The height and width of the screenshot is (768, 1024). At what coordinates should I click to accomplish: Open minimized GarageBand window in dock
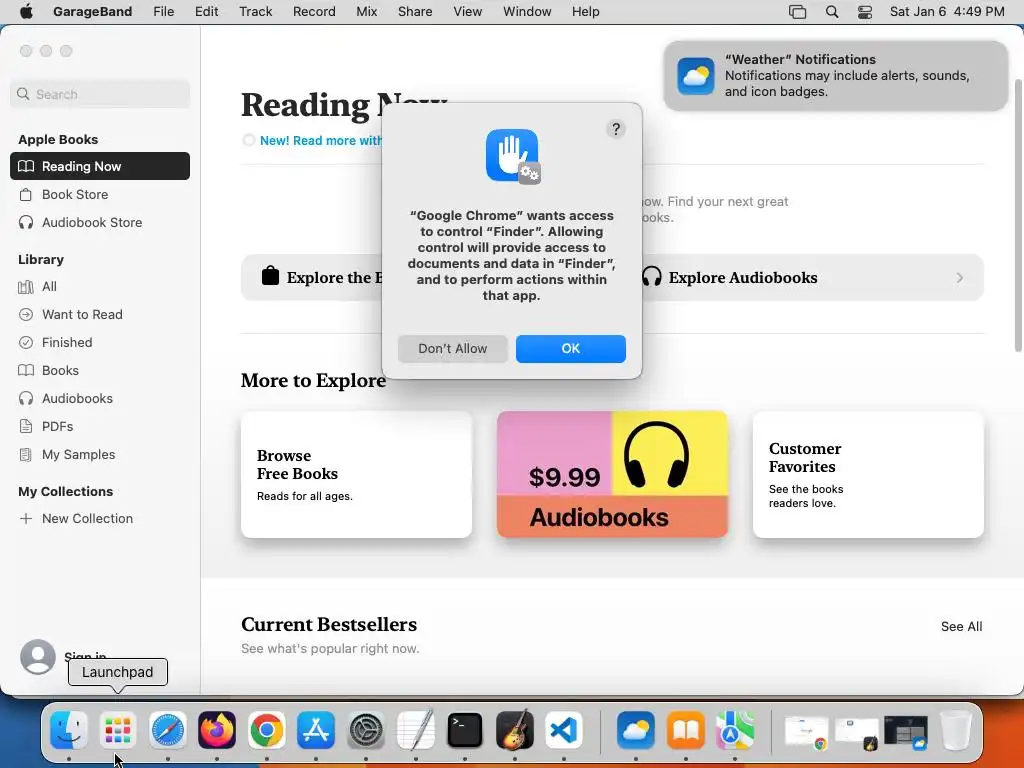coord(856,731)
